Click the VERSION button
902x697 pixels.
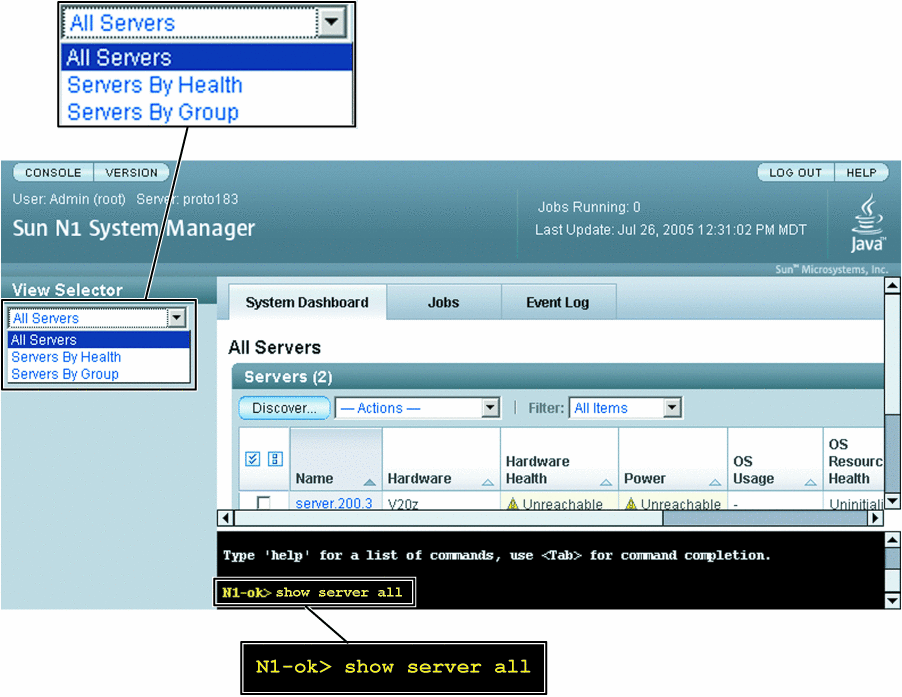(x=131, y=173)
